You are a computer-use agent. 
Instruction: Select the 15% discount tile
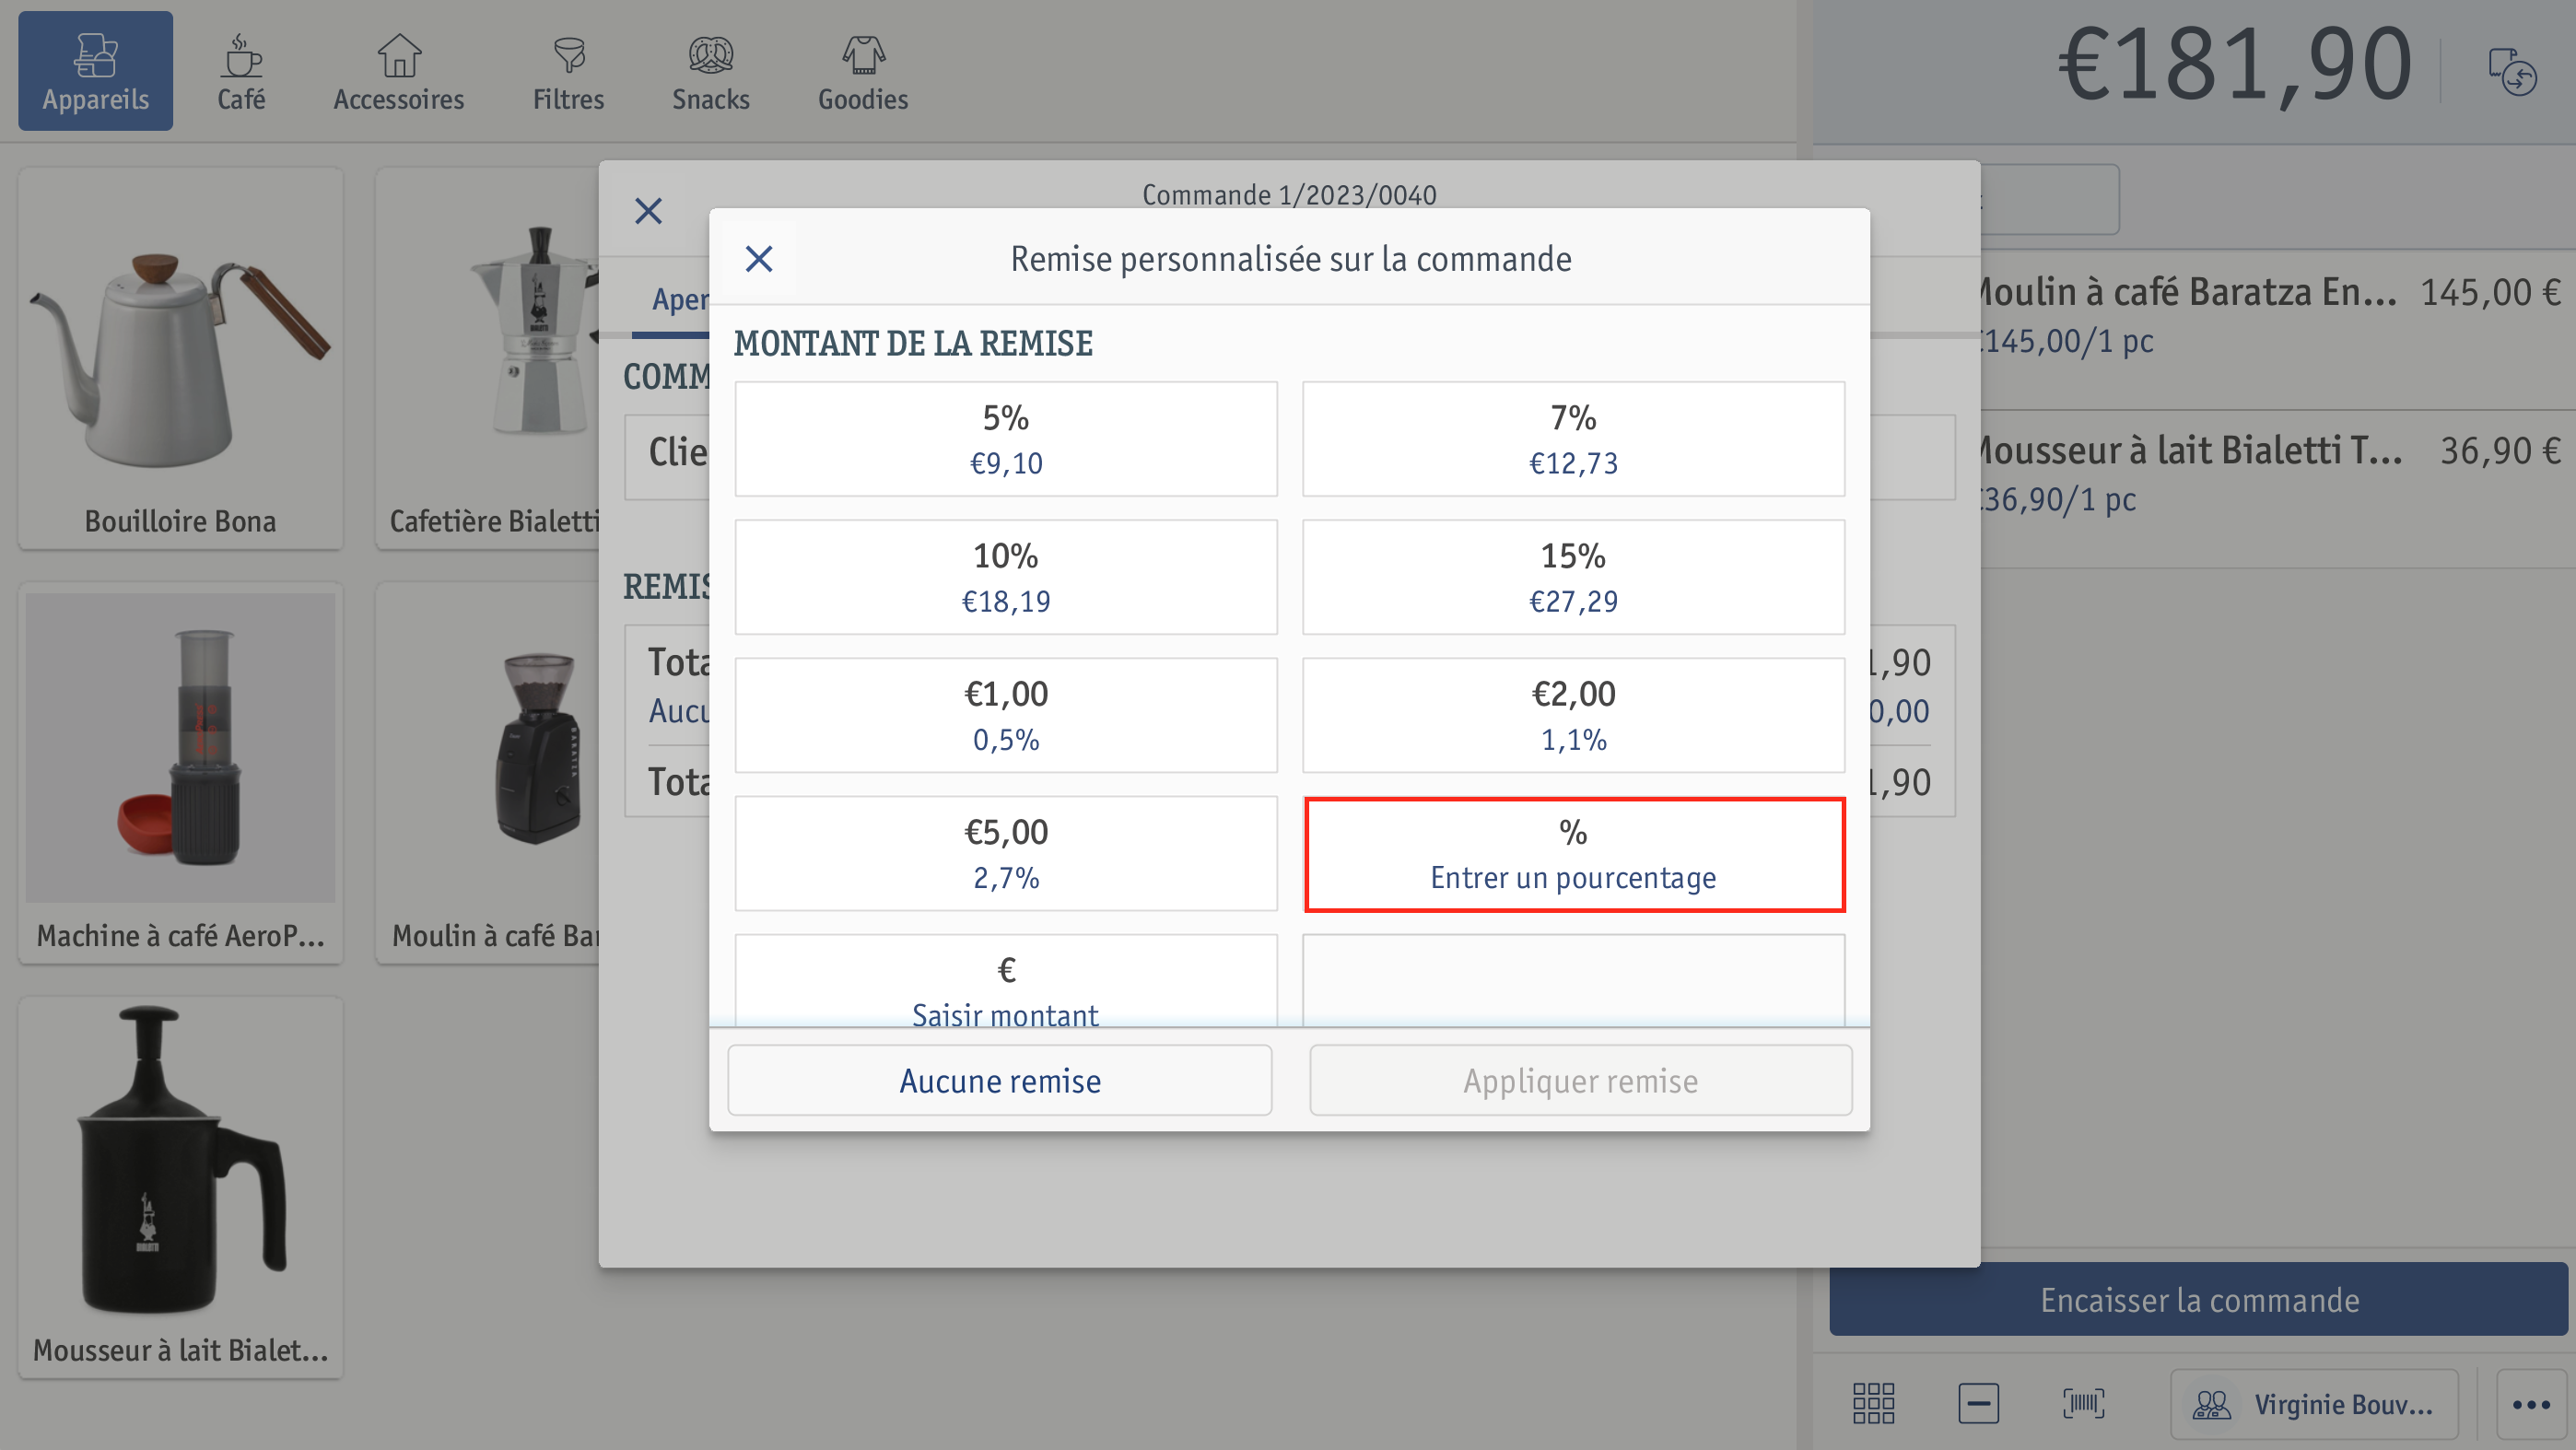pyautogui.click(x=1573, y=577)
